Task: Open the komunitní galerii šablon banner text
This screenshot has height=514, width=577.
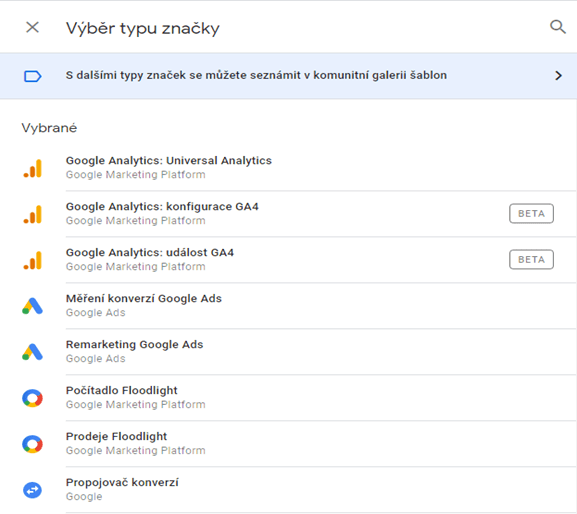Action: tap(256, 75)
